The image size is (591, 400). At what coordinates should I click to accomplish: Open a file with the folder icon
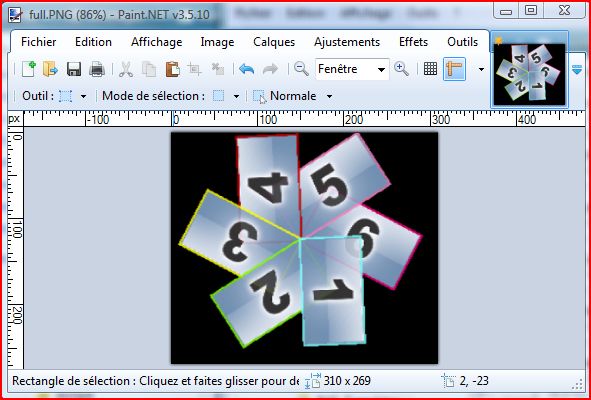click(51, 69)
